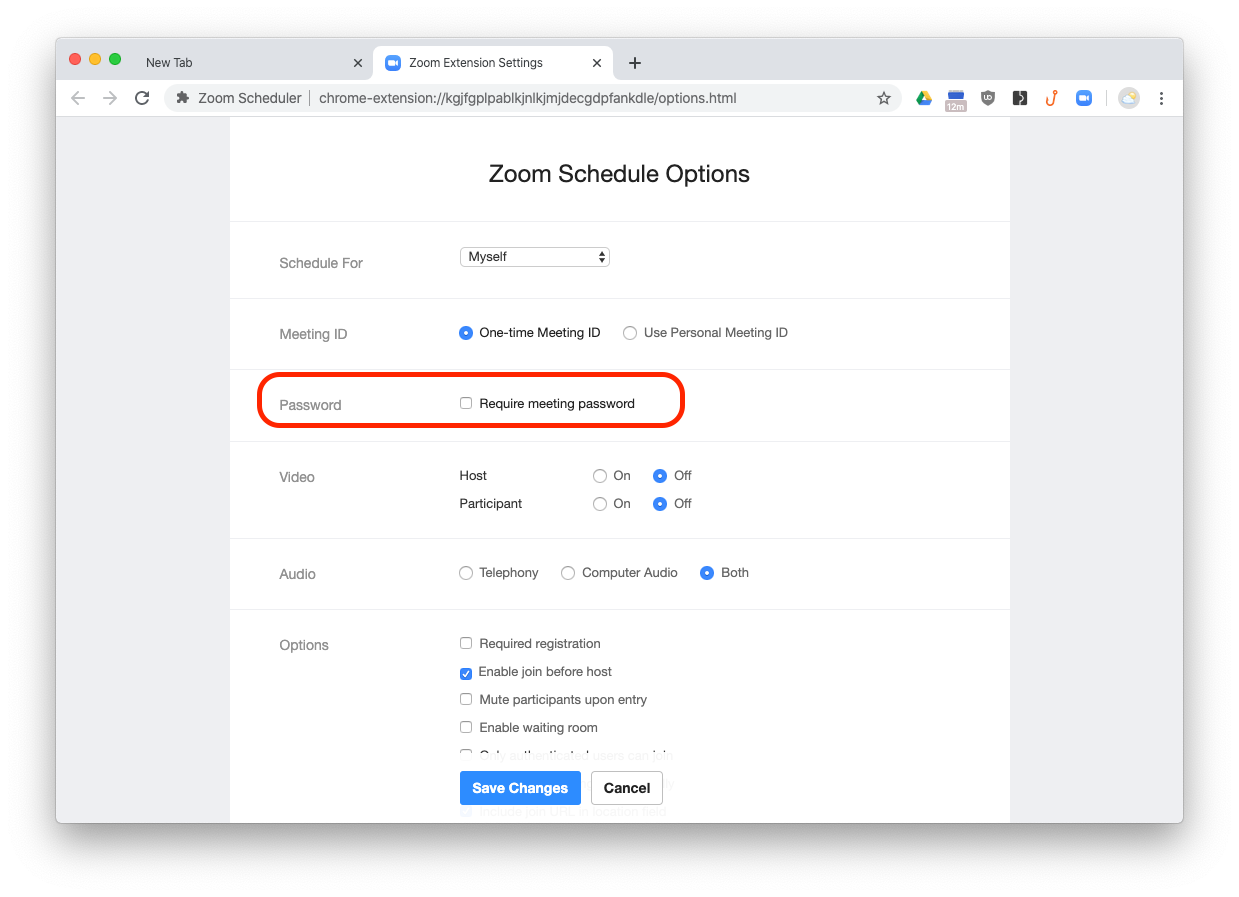Open the Chrome three-dot menu
This screenshot has height=897, width=1239.
coord(1161,98)
